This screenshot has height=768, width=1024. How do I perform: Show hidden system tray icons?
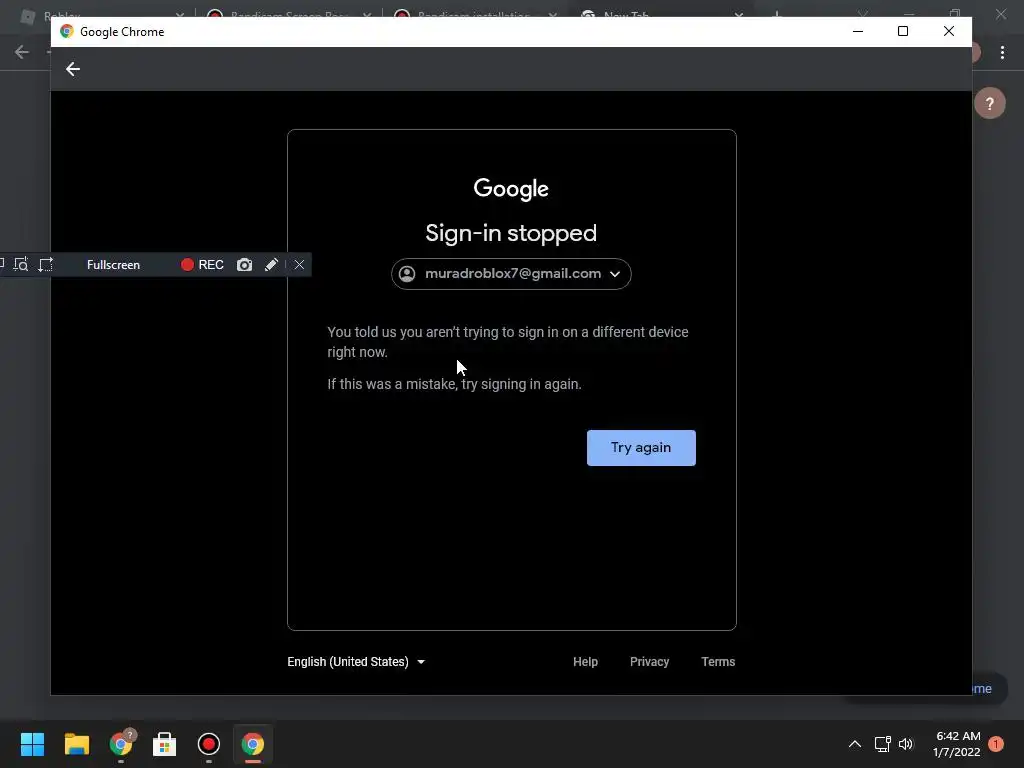click(854, 744)
